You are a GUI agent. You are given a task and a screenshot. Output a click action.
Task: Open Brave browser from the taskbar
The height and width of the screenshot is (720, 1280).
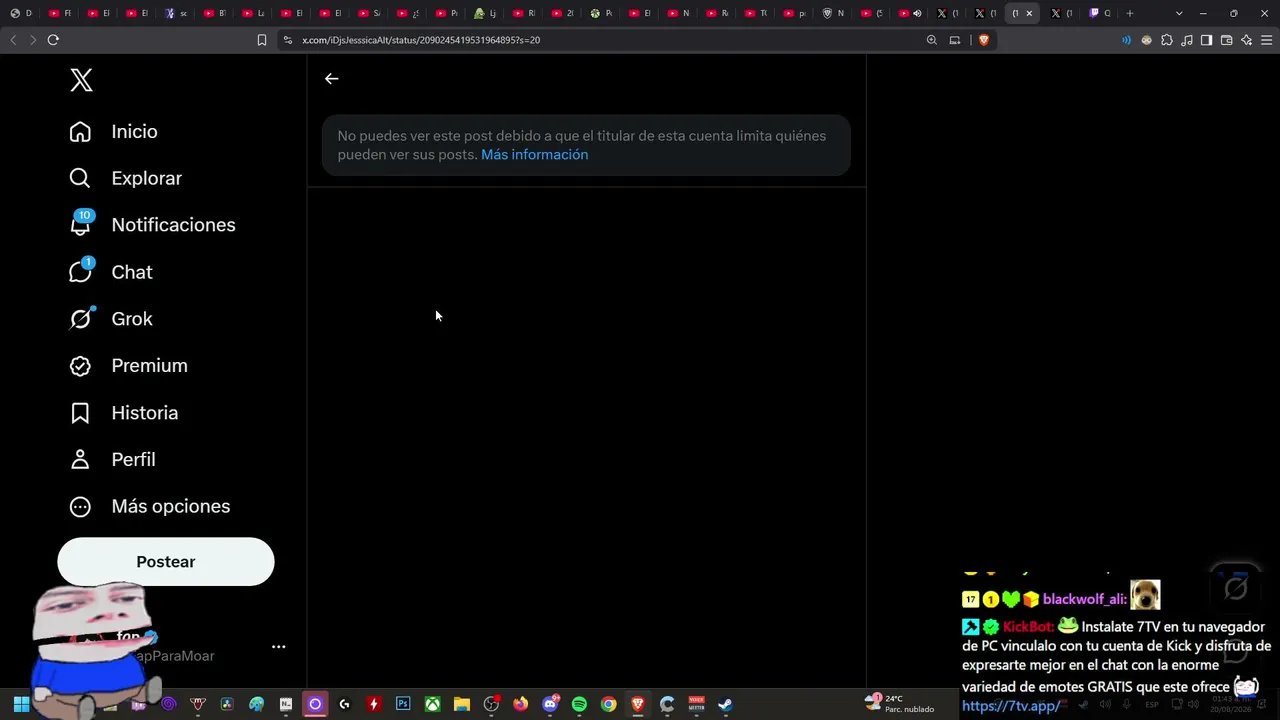pyautogui.click(x=638, y=704)
